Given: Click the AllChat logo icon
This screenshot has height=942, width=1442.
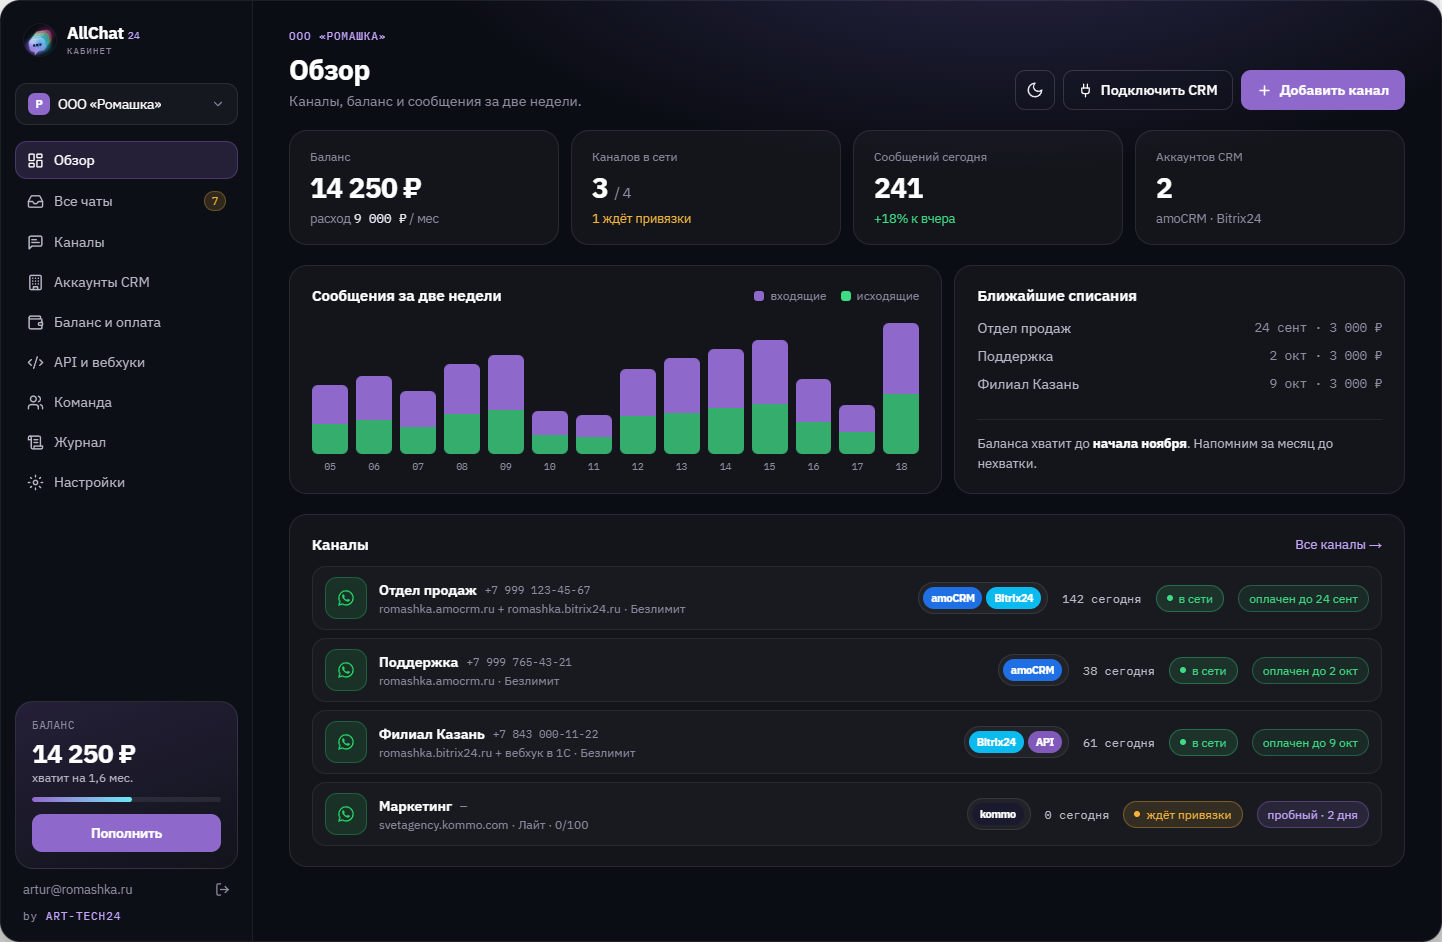Looking at the screenshot, I should point(39,41).
